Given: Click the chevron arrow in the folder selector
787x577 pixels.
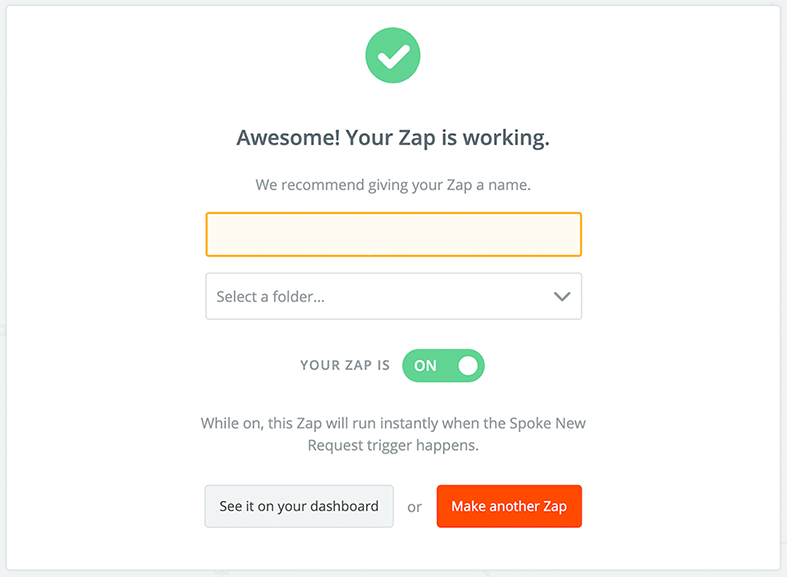Looking at the screenshot, I should pyautogui.click(x=562, y=297).
